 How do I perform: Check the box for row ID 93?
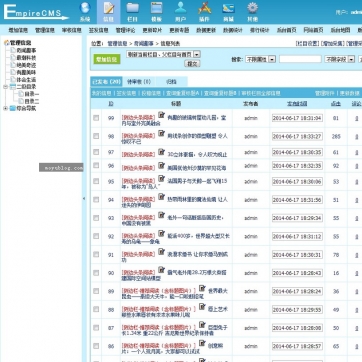pyautogui.click(x=96, y=218)
